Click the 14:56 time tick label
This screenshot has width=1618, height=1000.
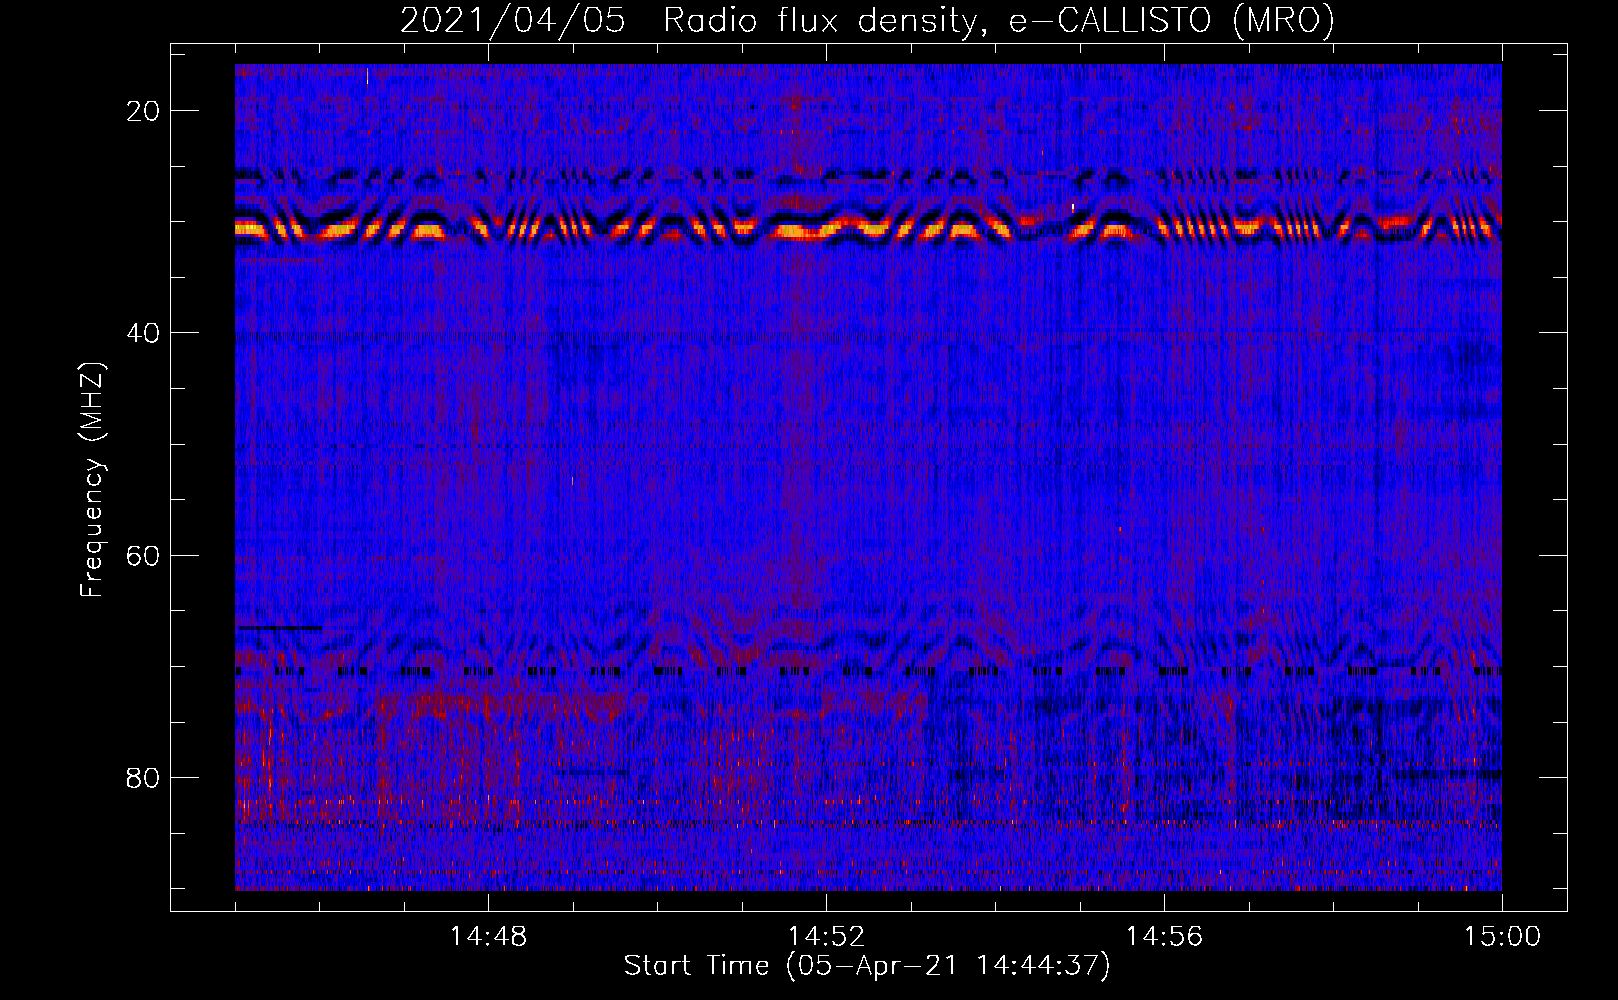coord(1164,937)
